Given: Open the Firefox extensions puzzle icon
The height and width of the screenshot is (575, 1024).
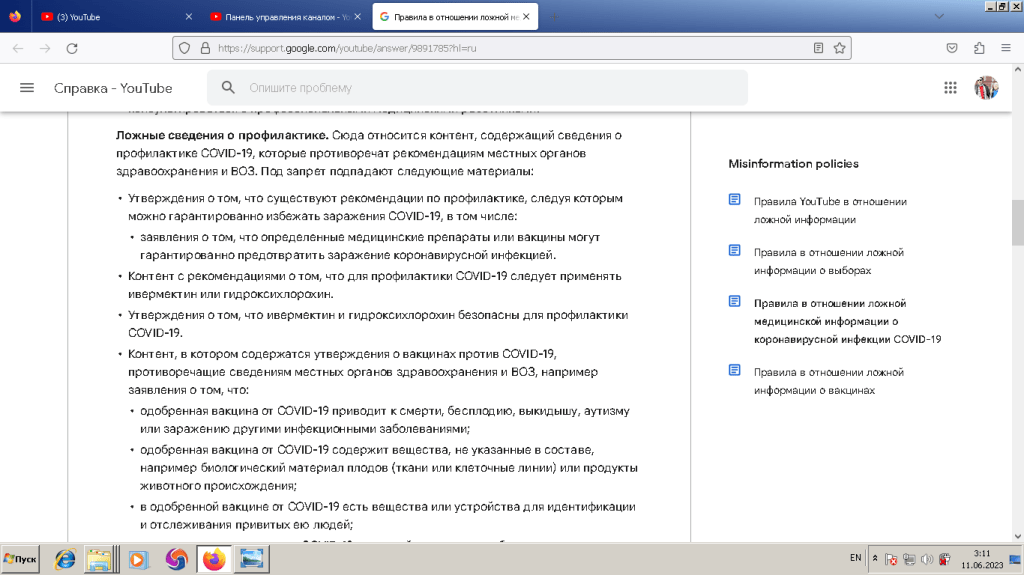Looking at the screenshot, I should [979, 48].
